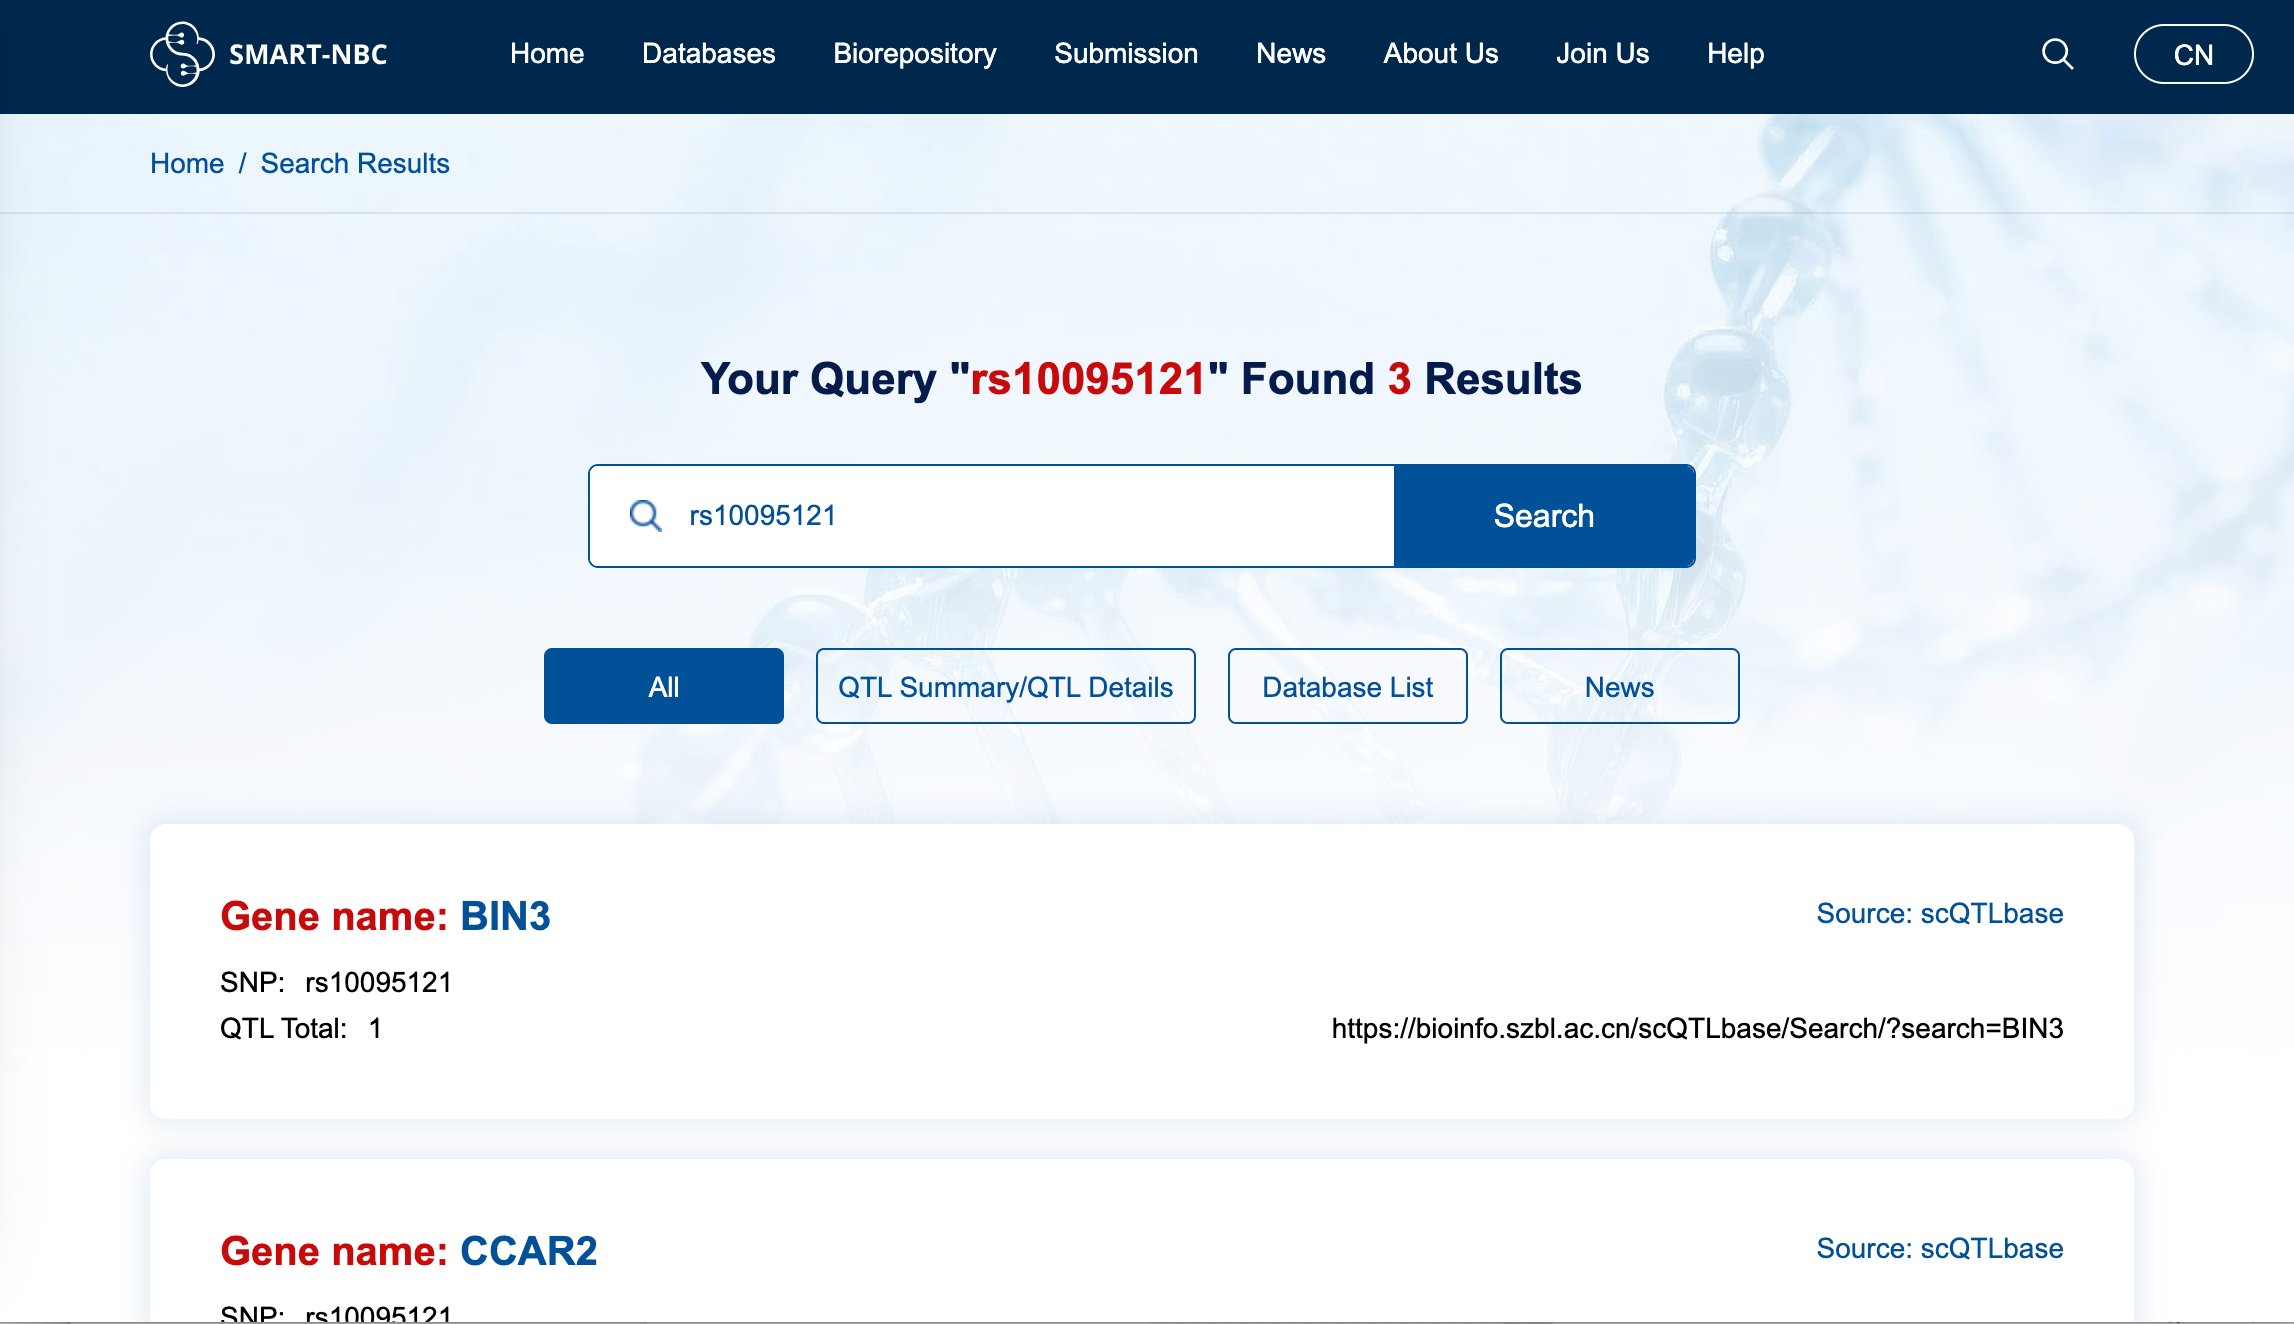This screenshot has height=1324, width=2294.
Task: Open the Biorepository menu
Action: (914, 54)
